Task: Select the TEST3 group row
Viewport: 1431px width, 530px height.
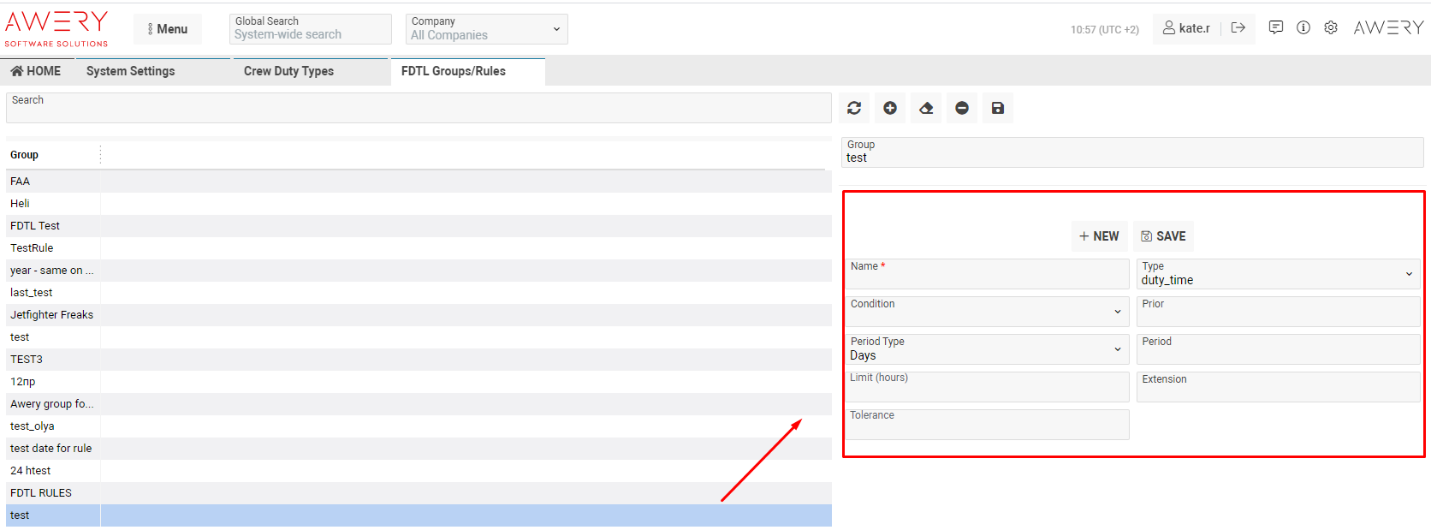Action: pyautogui.click(x=418, y=359)
